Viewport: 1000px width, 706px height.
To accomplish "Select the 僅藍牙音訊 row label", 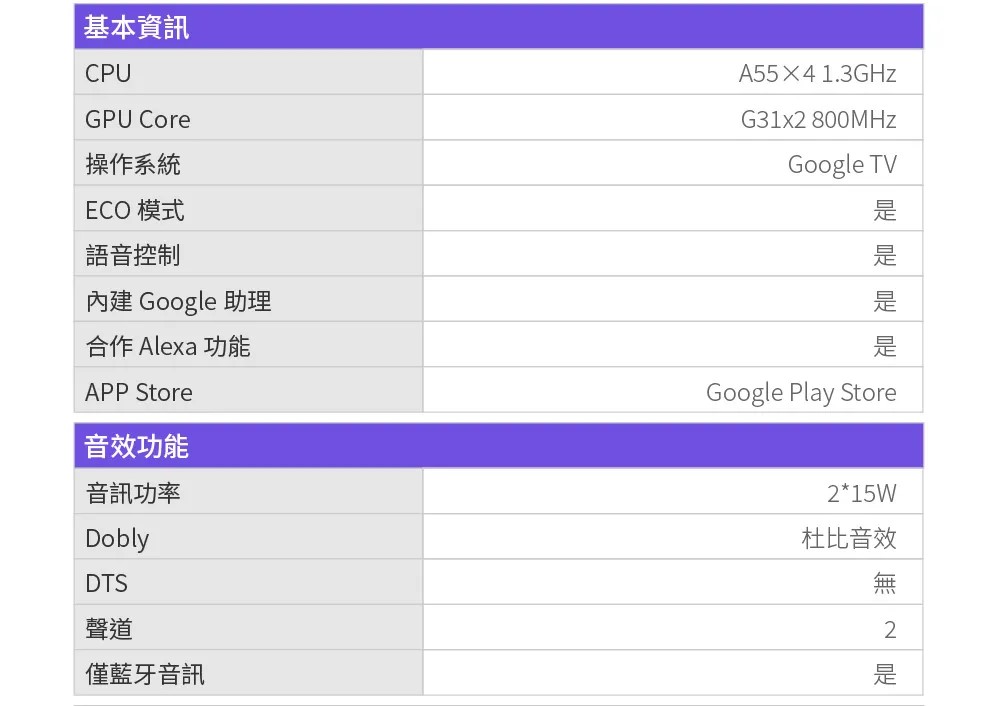I will click(x=145, y=674).
